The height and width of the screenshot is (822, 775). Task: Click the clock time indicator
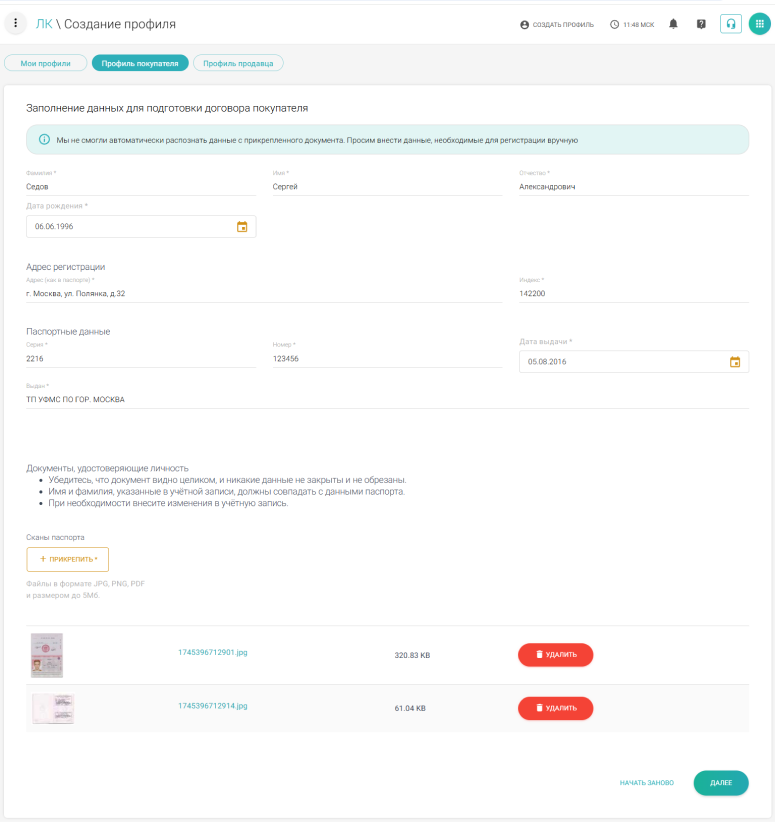[x=632, y=24]
